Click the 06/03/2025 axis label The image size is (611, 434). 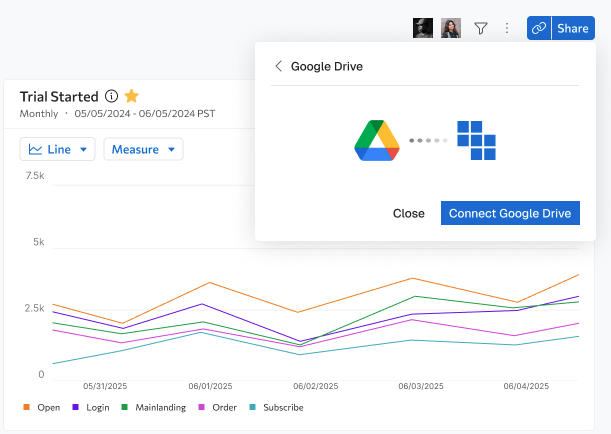(421, 386)
